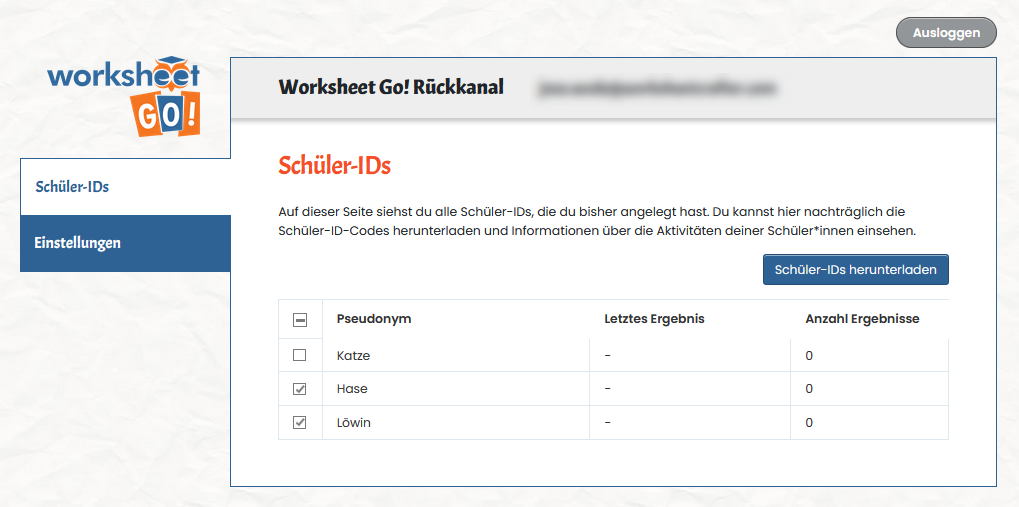Select the Löwin pseudonym entry
Screen dimensions: 1019x507
[354, 423]
